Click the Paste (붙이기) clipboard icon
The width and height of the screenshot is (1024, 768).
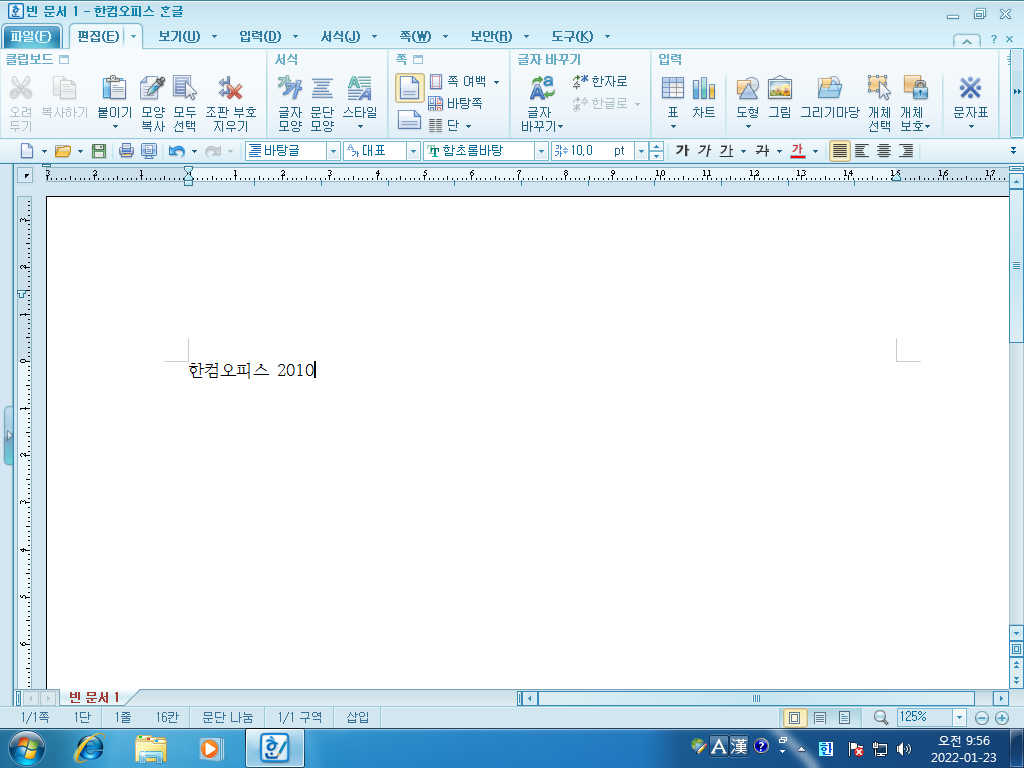click(x=114, y=88)
